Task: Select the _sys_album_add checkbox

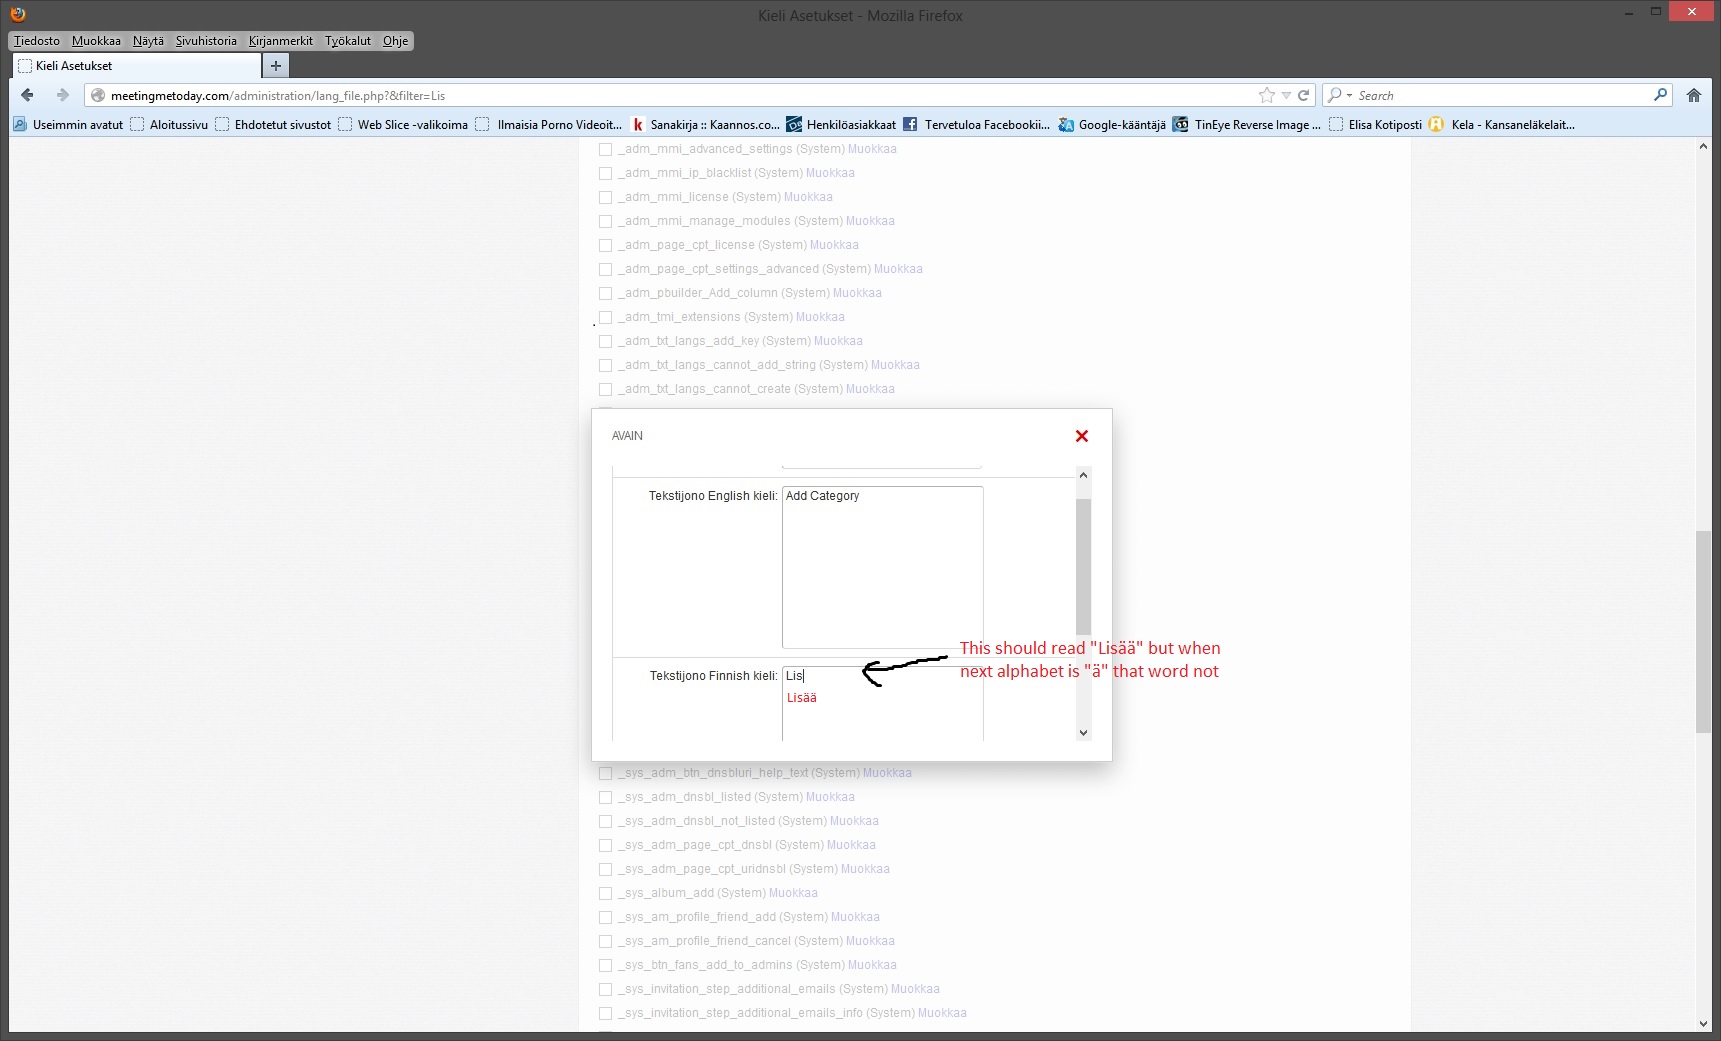Action: click(x=605, y=893)
